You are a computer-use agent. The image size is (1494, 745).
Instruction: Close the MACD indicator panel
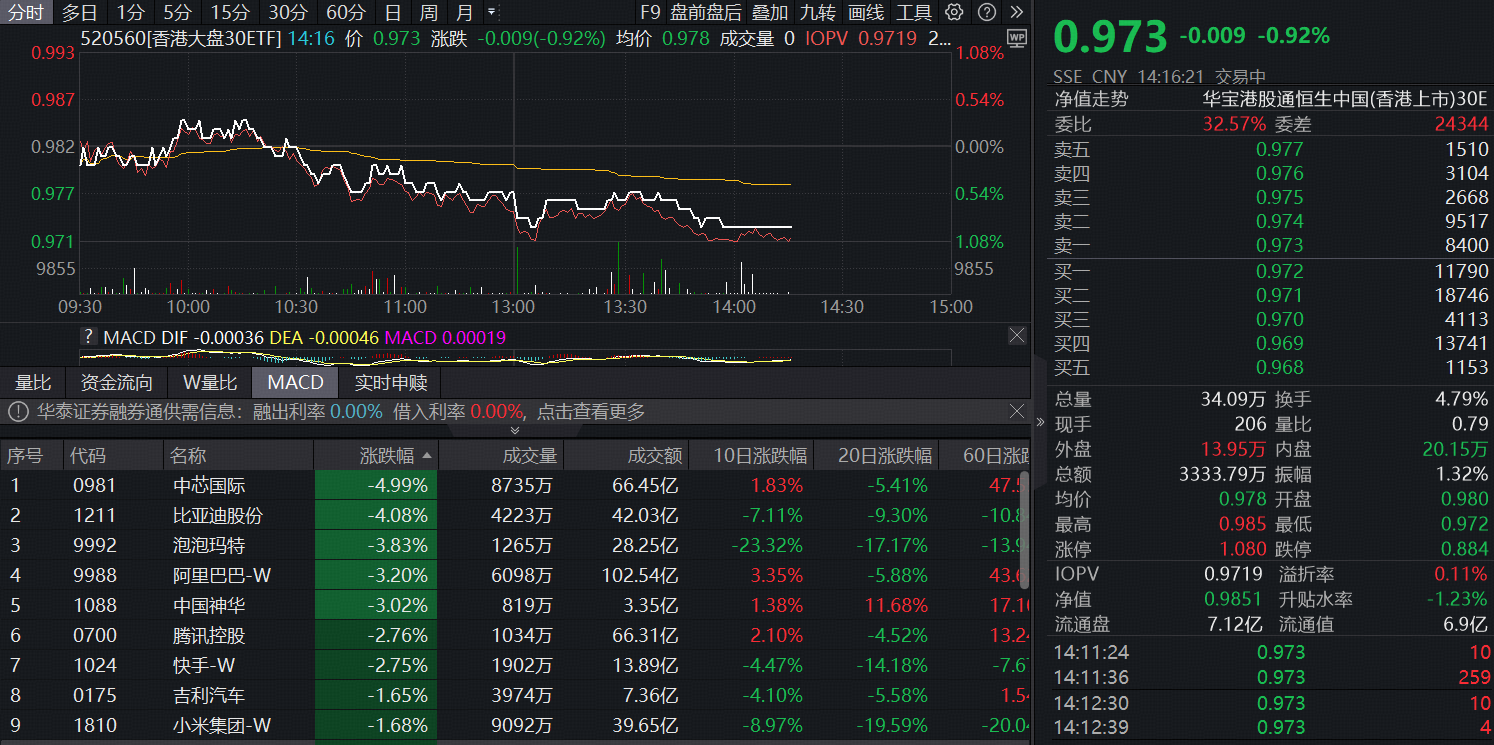tap(1017, 335)
